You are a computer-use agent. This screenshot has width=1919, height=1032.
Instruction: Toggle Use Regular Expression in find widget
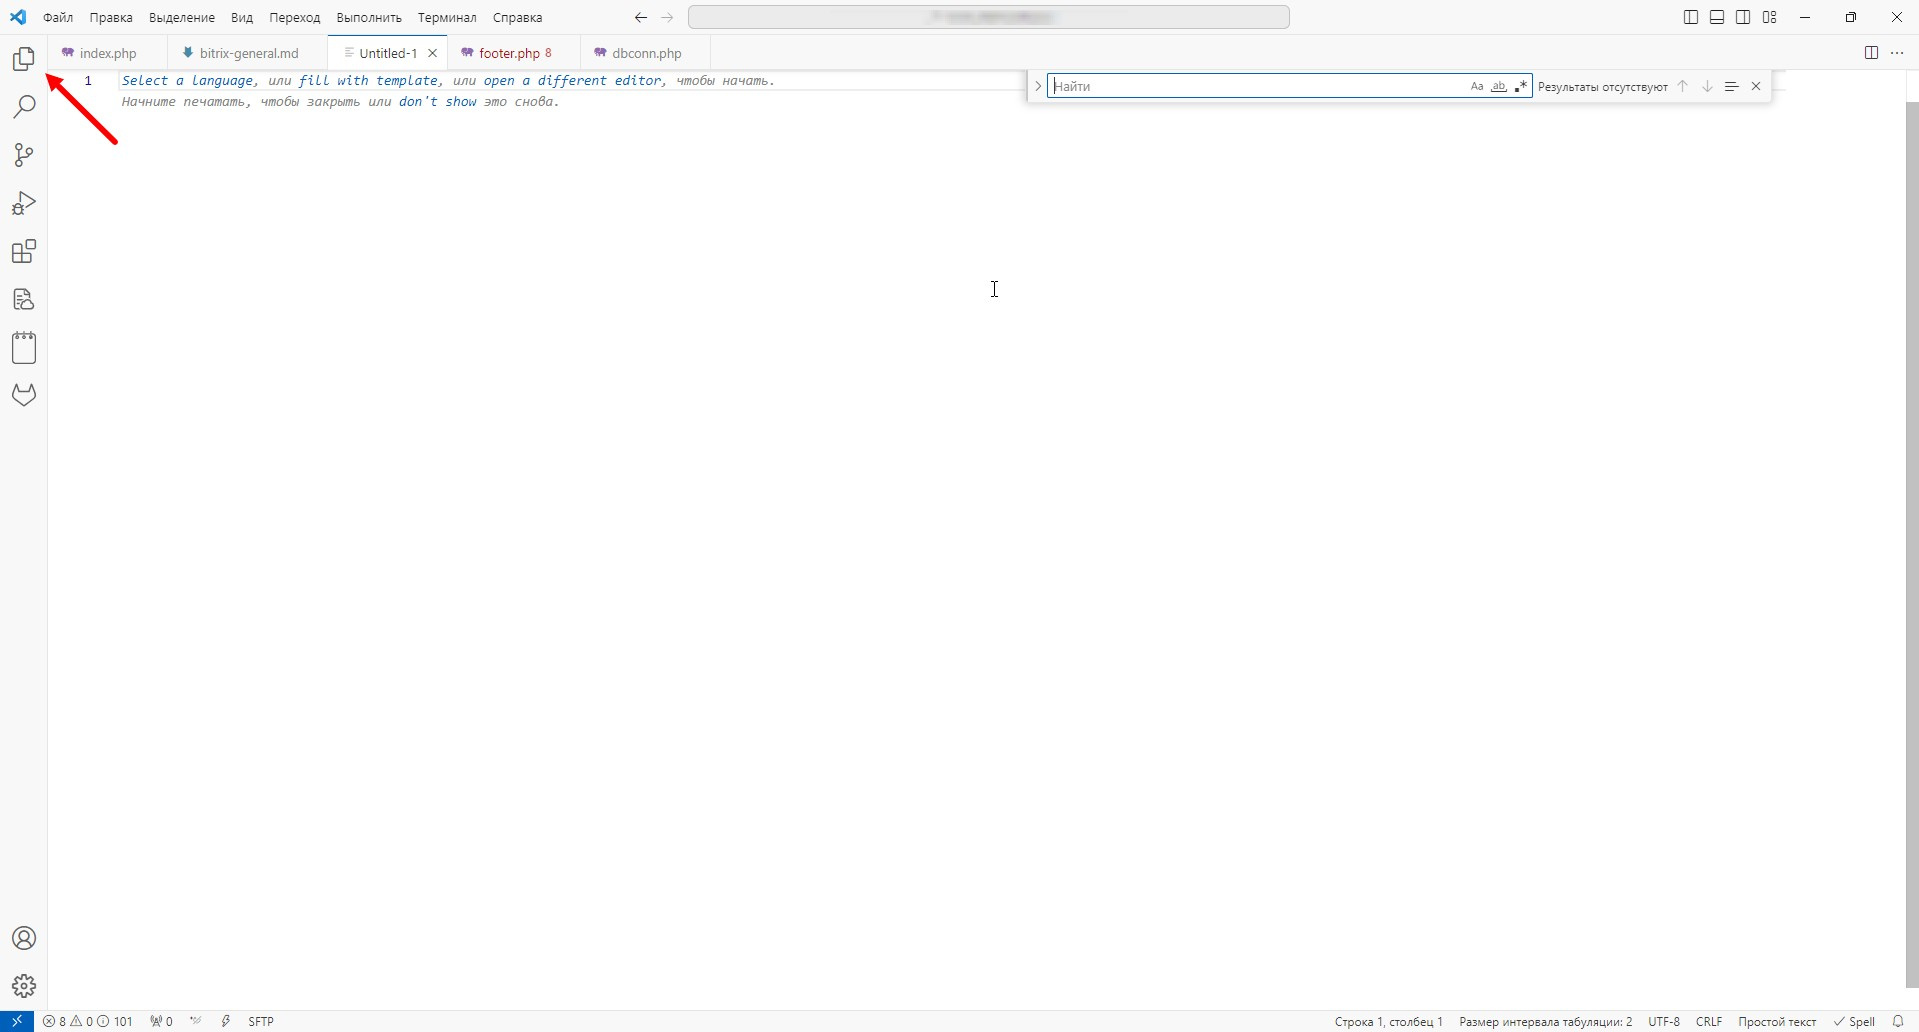(1521, 87)
